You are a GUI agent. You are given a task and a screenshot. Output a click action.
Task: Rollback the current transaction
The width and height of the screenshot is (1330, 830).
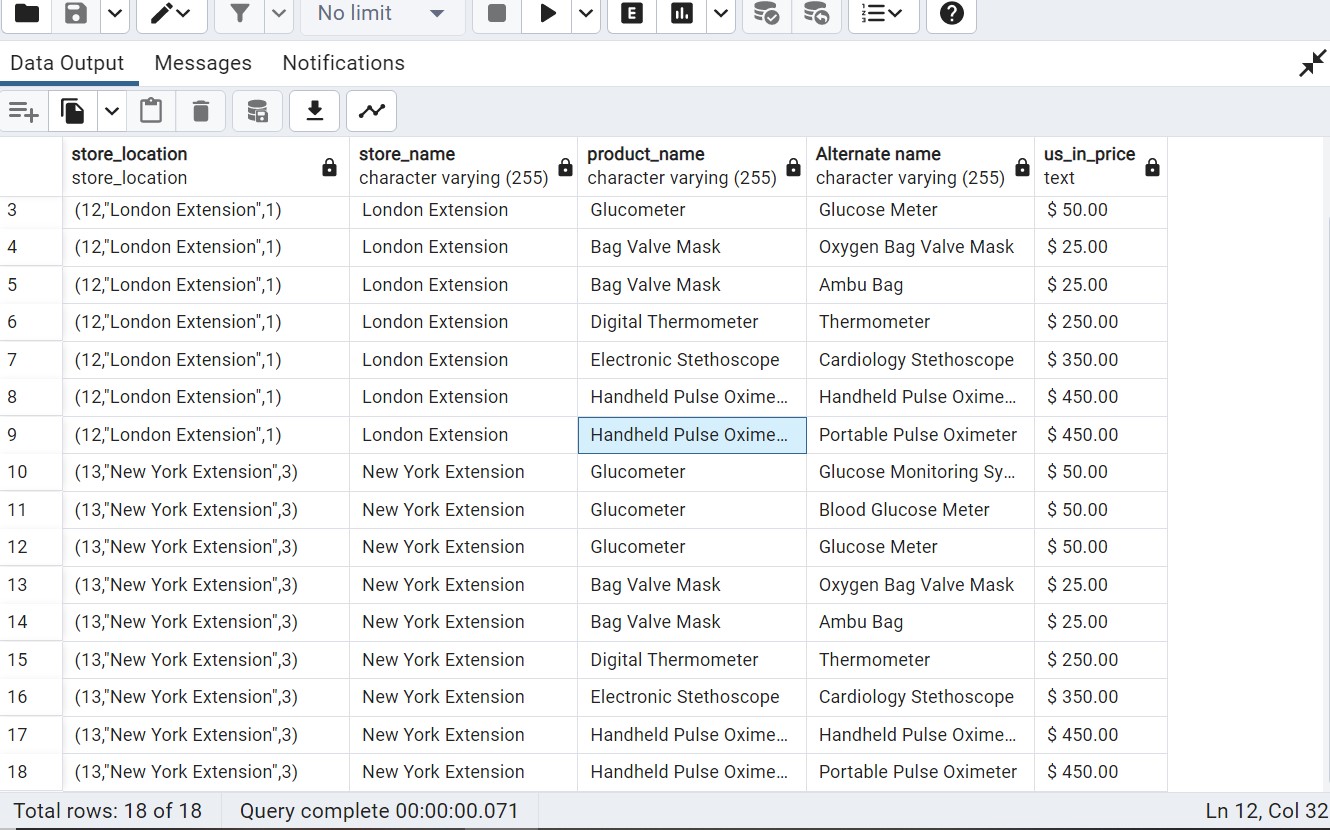tap(817, 14)
